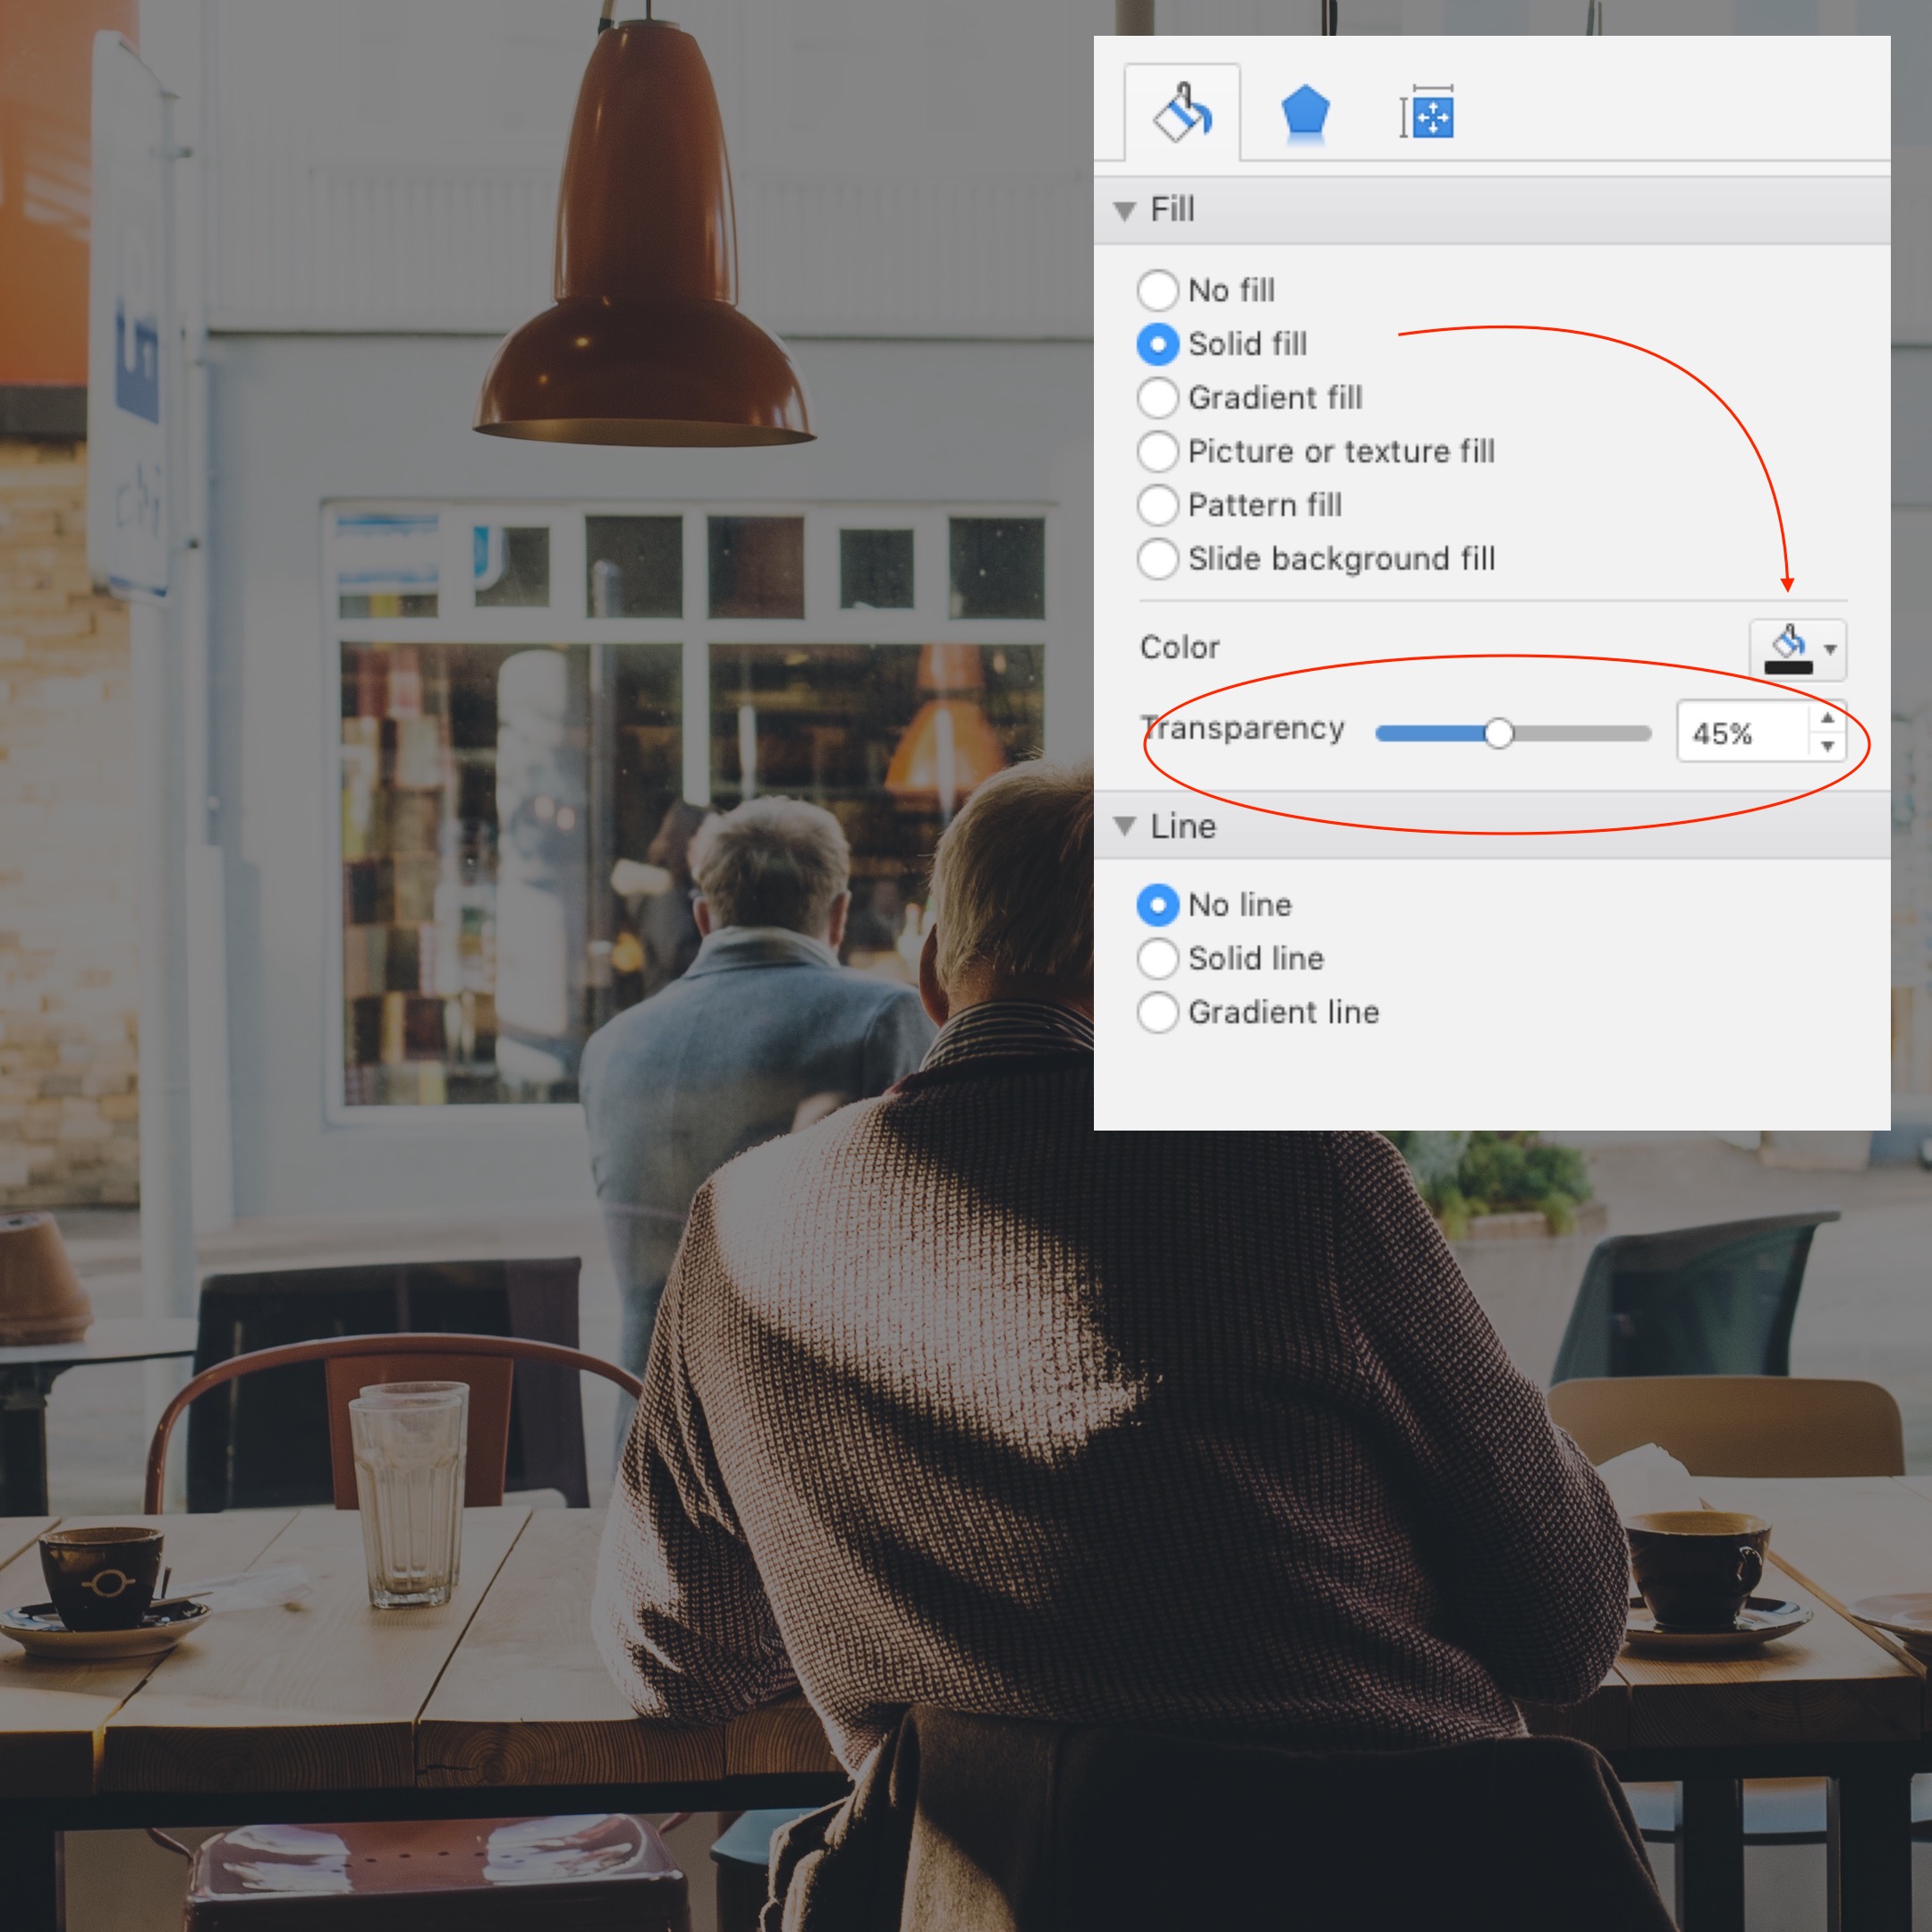Select the No fill option
This screenshot has width=1932, height=1932.
[x=1158, y=290]
